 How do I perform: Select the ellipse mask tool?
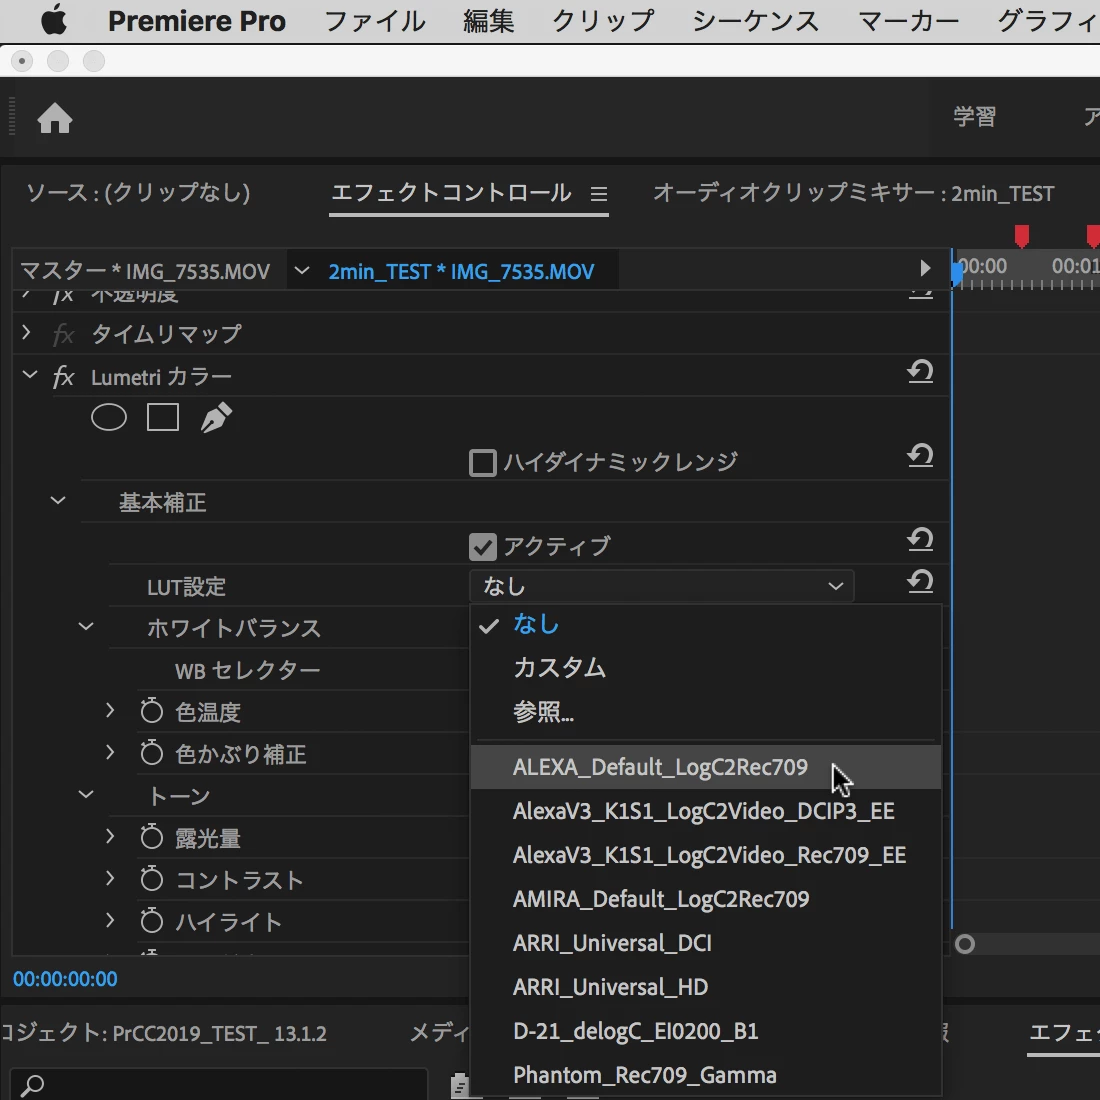pyautogui.click(x=109, y=417)
